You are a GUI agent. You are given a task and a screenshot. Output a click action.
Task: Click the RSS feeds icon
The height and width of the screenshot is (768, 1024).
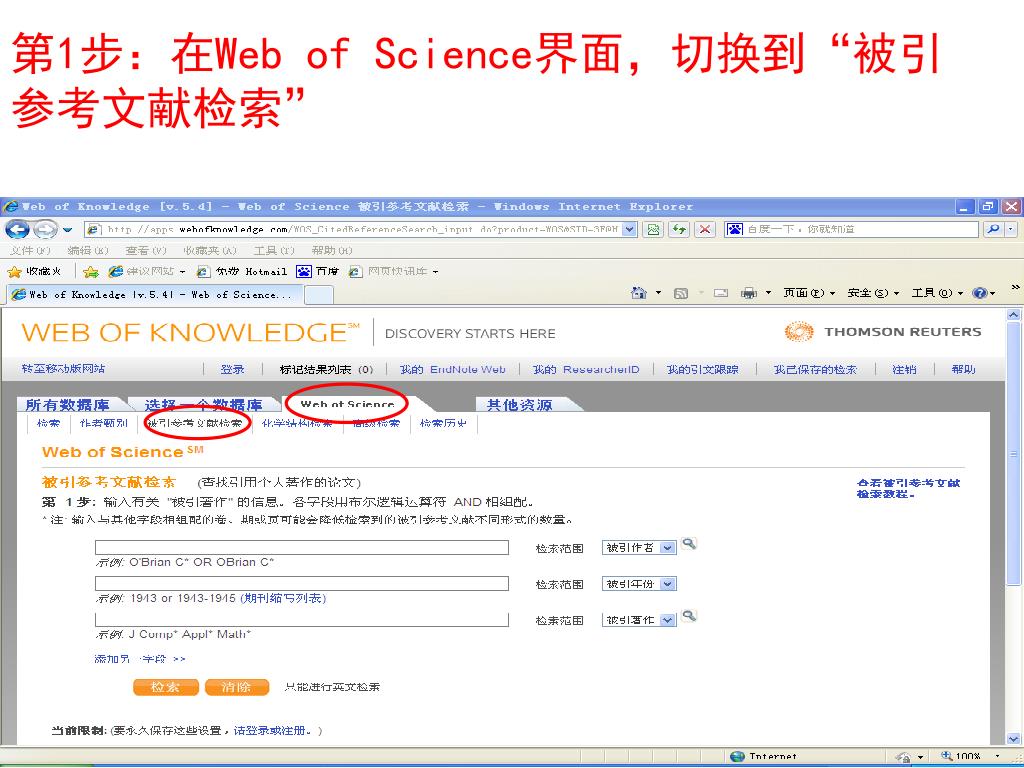[x=680, y=293]
